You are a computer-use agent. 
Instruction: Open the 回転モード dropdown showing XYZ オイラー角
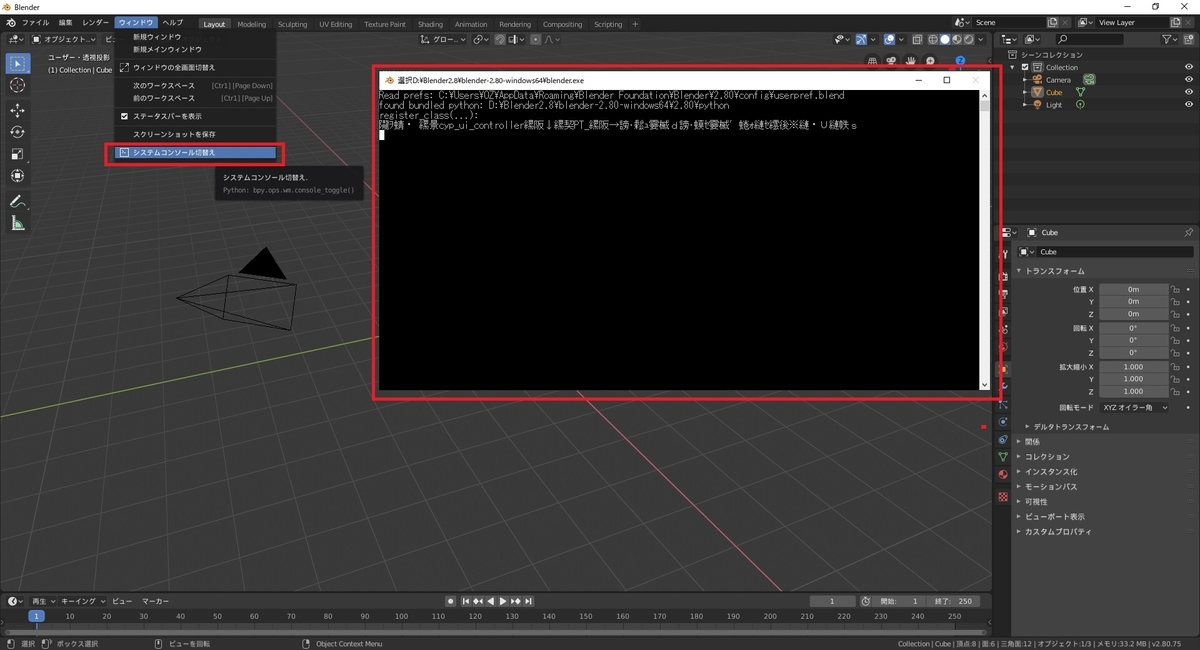click(1135, 407)
